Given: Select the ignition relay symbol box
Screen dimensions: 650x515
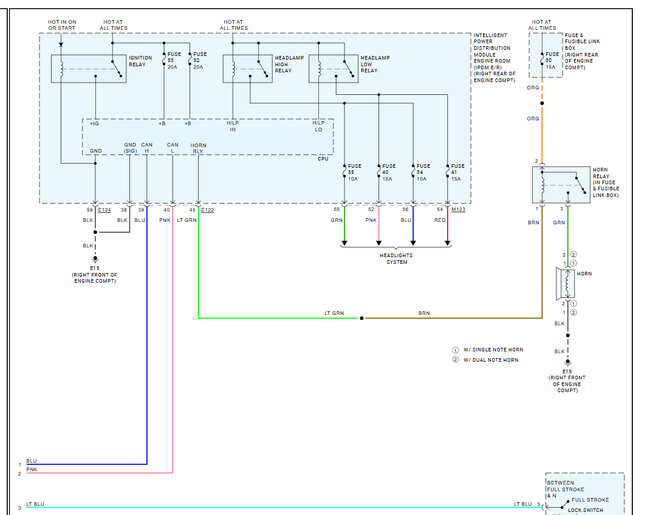Looking at the screenshot, I should coord(89,68).
